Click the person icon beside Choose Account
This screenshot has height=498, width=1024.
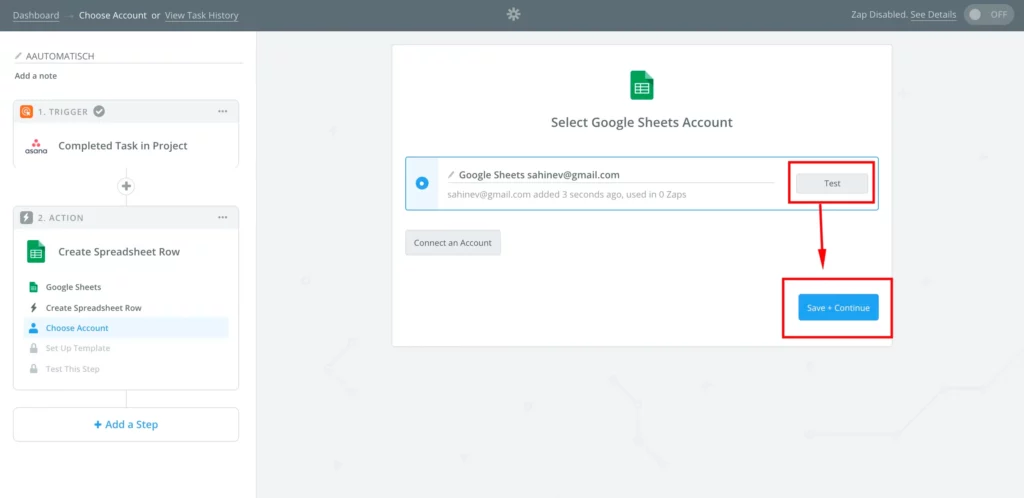(x=33, y=328)
